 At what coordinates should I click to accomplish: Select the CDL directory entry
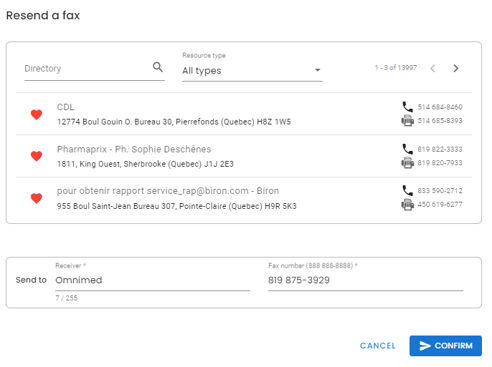[244, 114]
